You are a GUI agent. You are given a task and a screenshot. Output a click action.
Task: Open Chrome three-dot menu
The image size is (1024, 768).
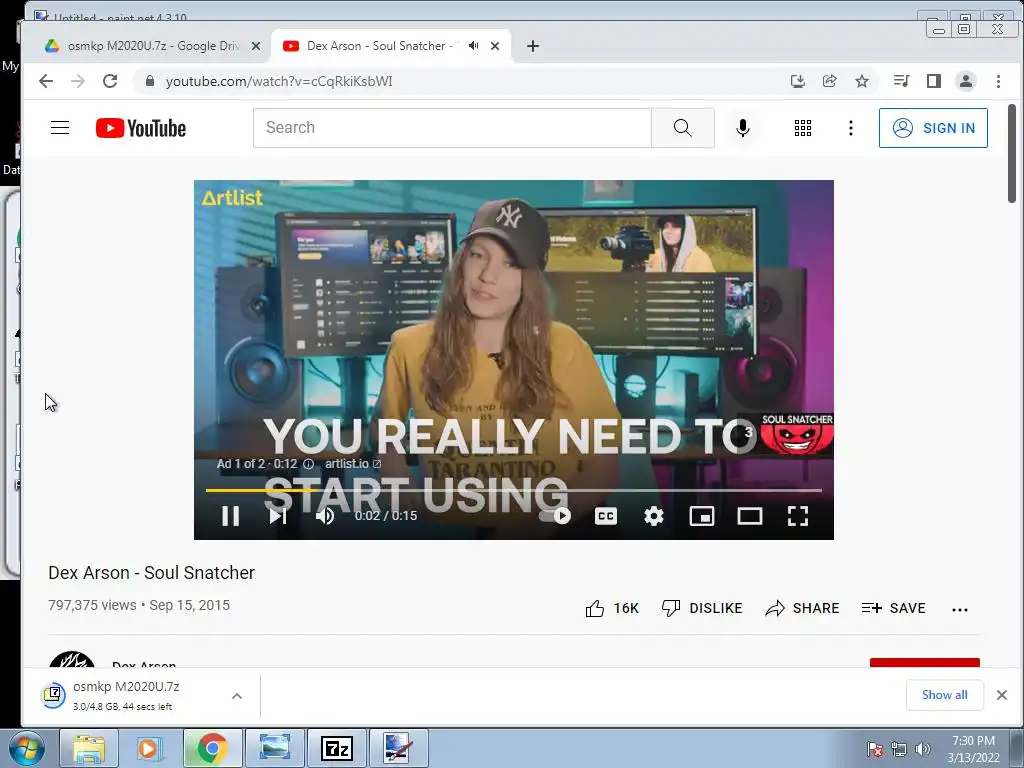click(x=998, y=81)
